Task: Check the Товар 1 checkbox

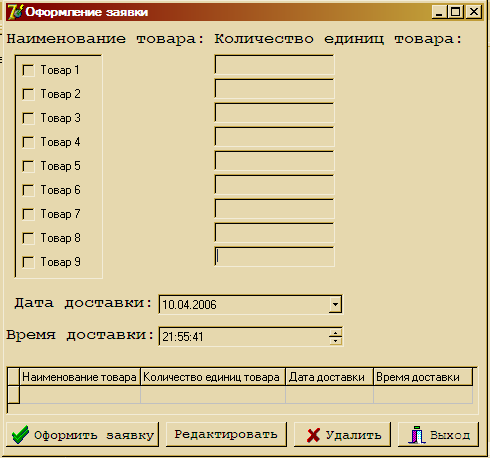Action: click(x=28, y=70)
